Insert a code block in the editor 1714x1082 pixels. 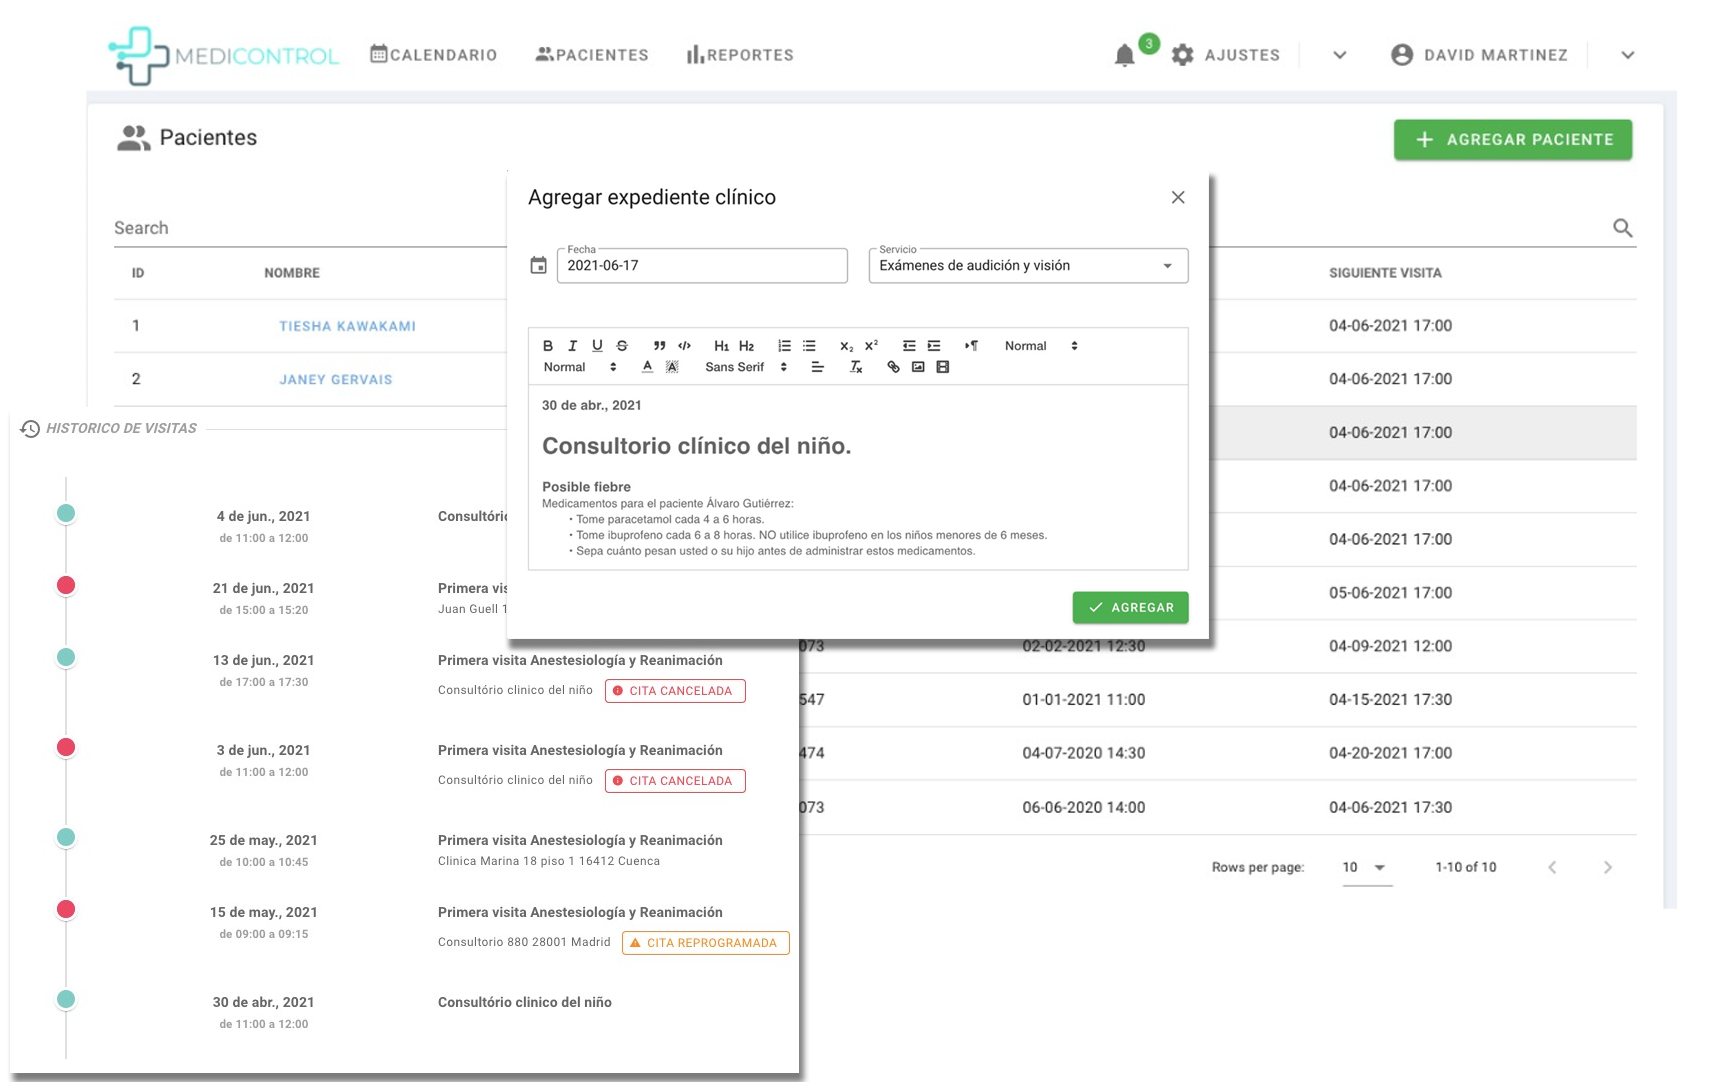pyautogui.click(x=684, y=346)
